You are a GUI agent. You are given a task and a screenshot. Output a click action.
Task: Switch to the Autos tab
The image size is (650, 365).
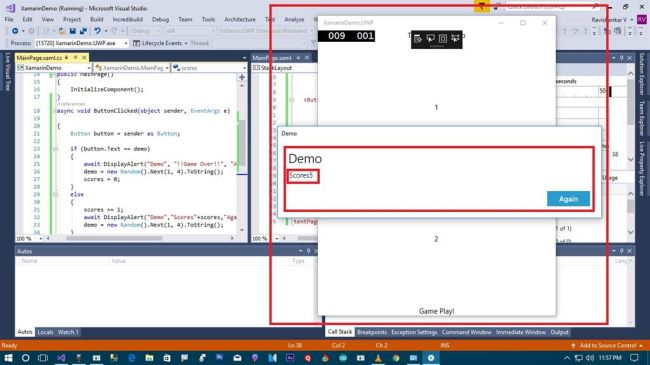coord(24,332)
